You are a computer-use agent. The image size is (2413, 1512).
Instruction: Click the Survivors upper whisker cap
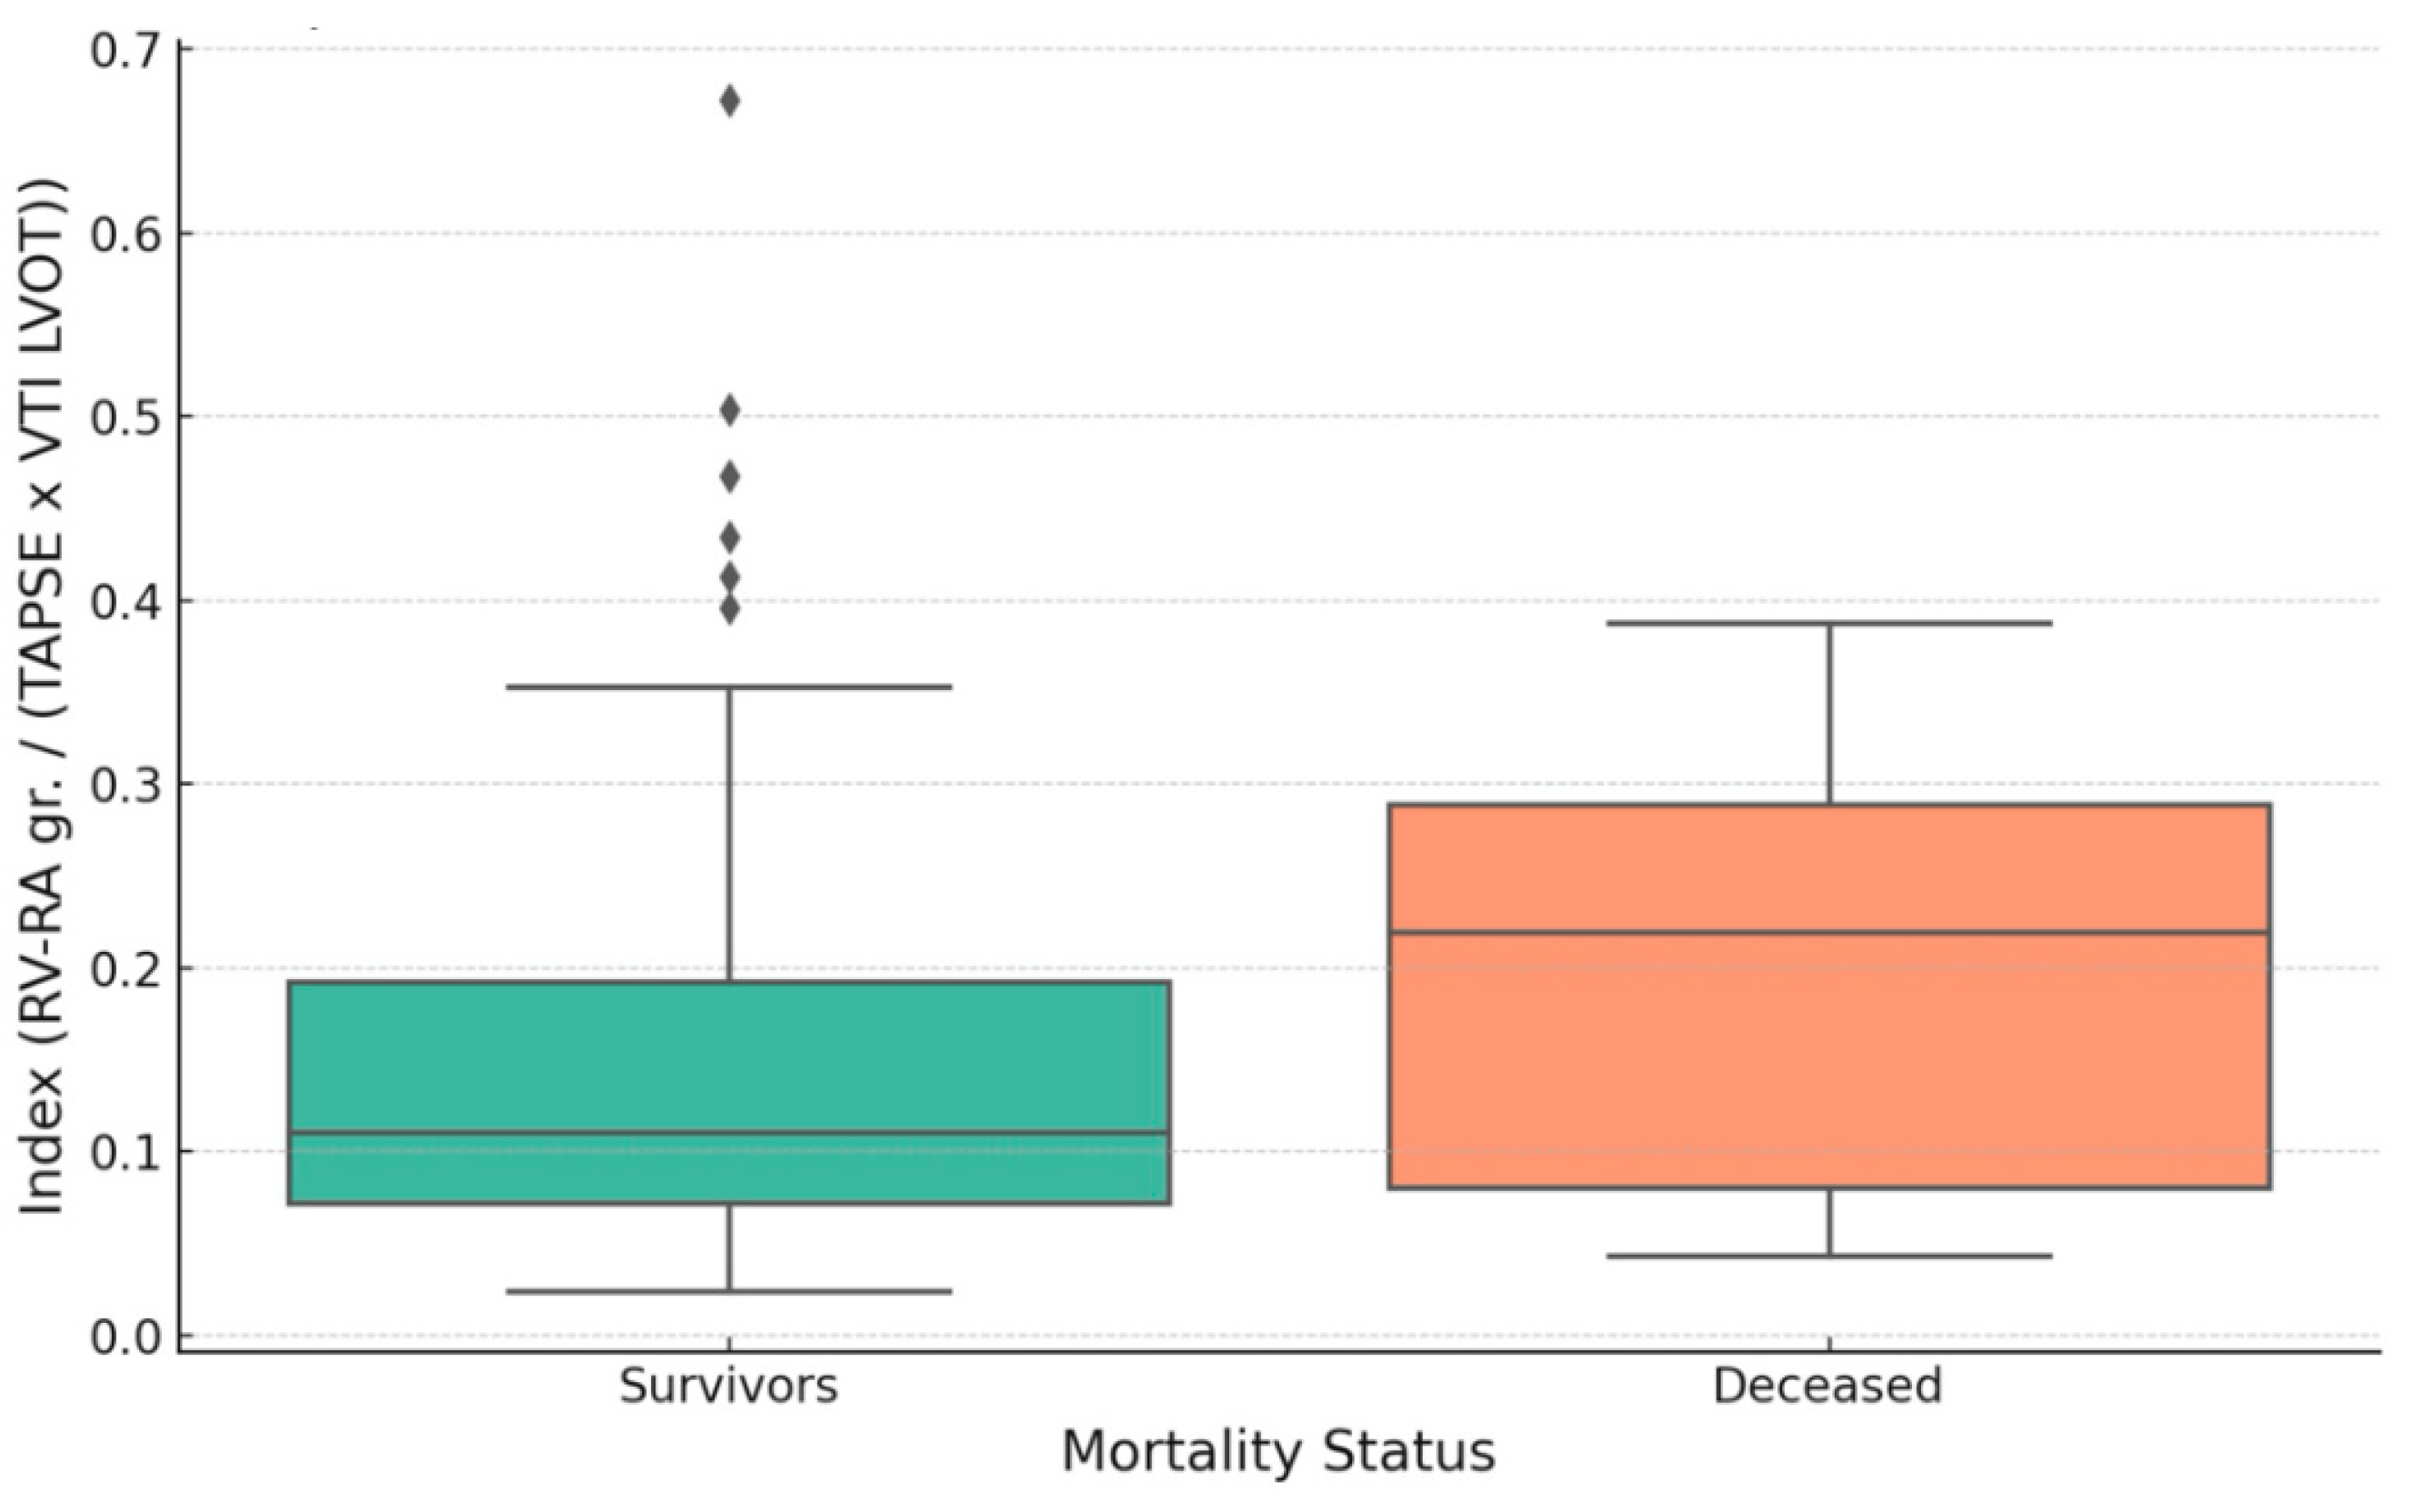pos(729,687)
